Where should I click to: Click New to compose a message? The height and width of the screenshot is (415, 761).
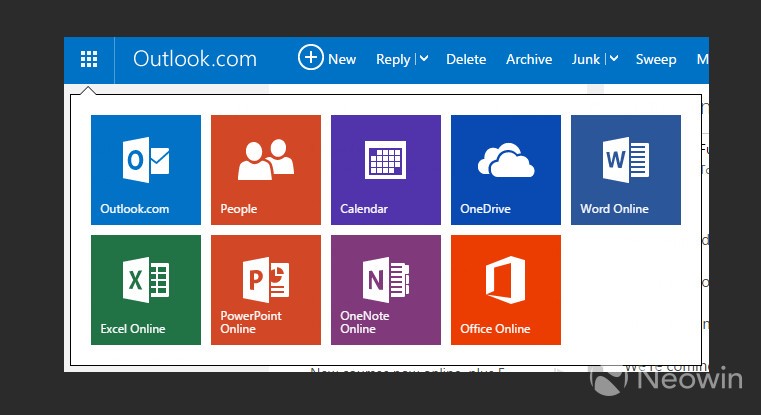click(327, 59)
